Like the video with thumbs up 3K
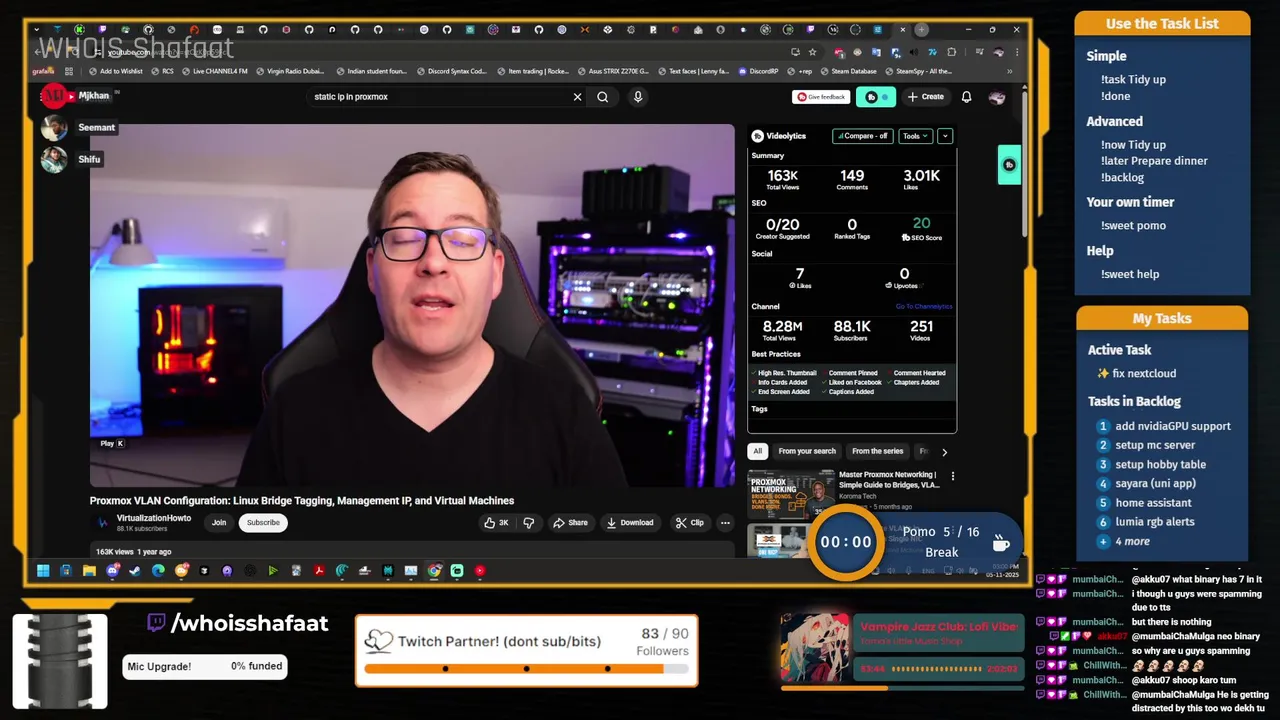This screenshot has width=1280, height=720. [496, 522]
